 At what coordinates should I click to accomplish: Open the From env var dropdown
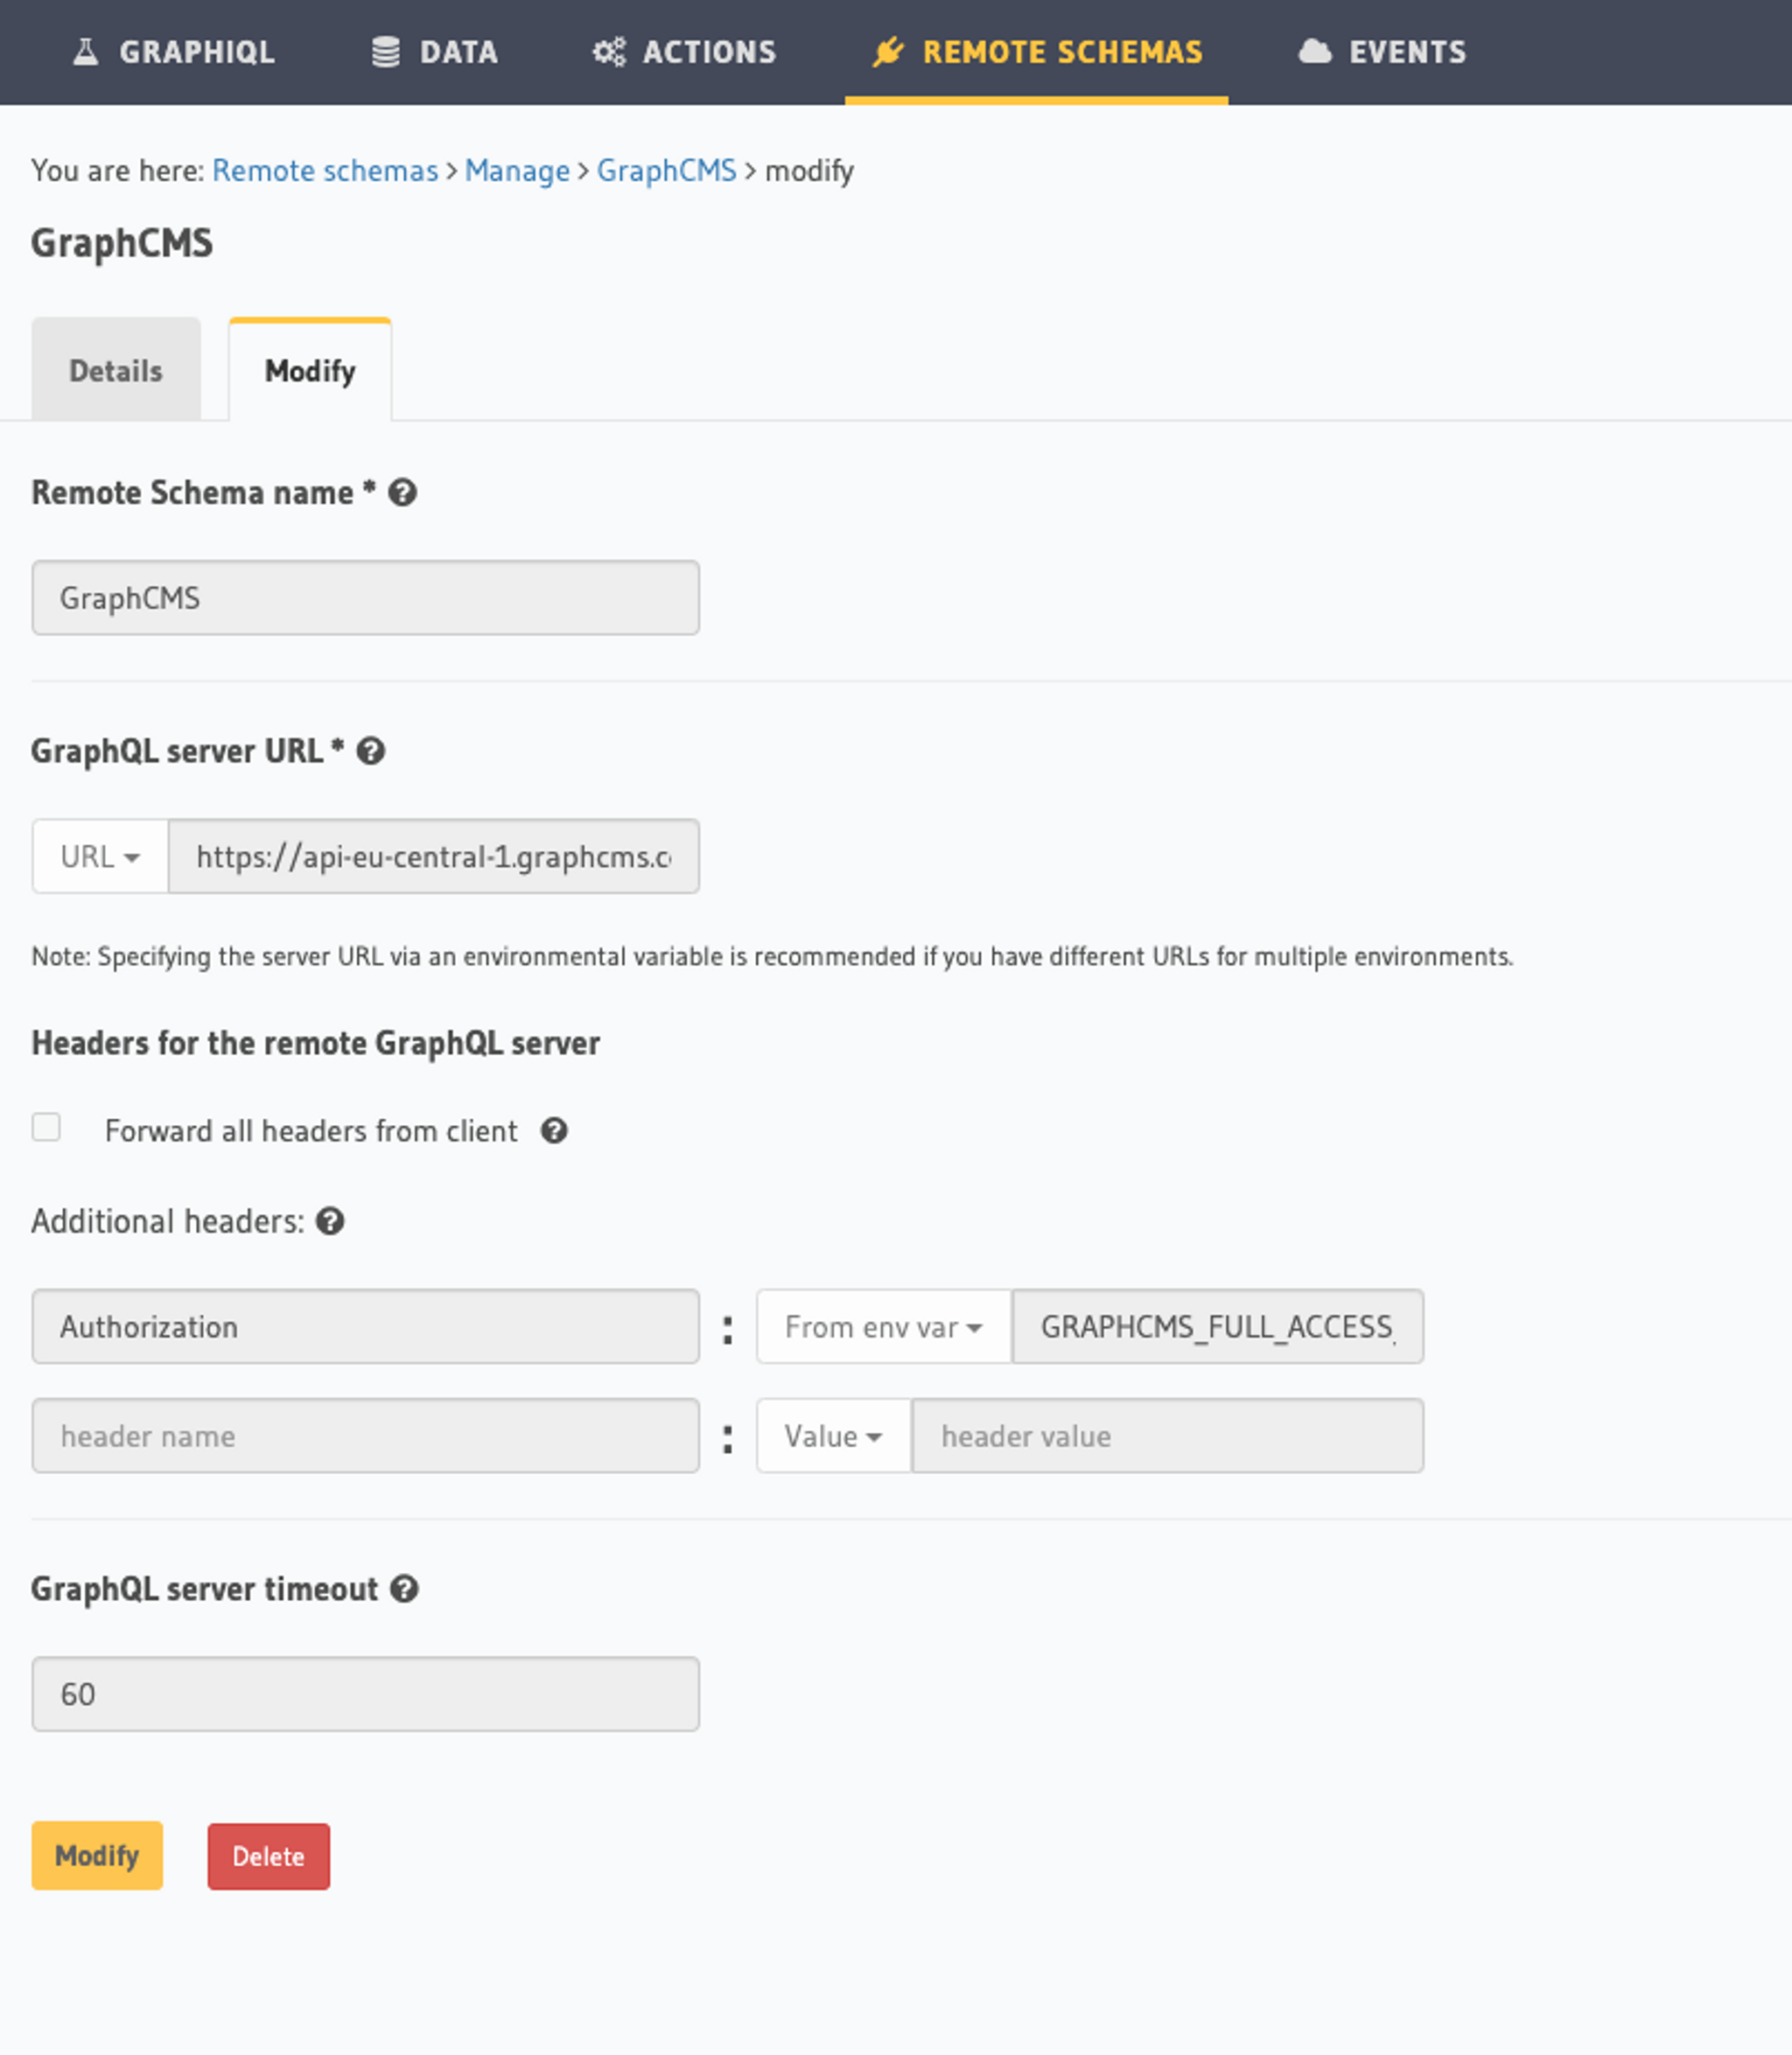point(884,1326)
